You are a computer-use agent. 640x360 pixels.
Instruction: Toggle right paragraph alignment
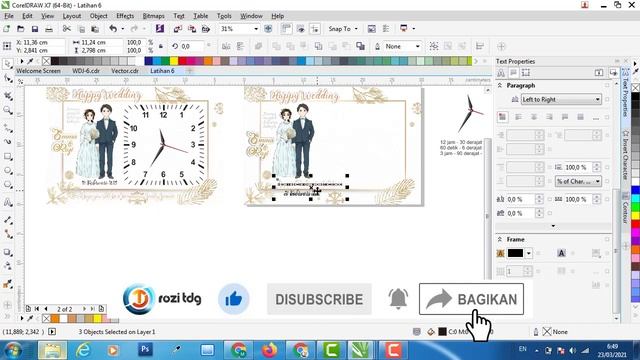click(x=549, y=117)
